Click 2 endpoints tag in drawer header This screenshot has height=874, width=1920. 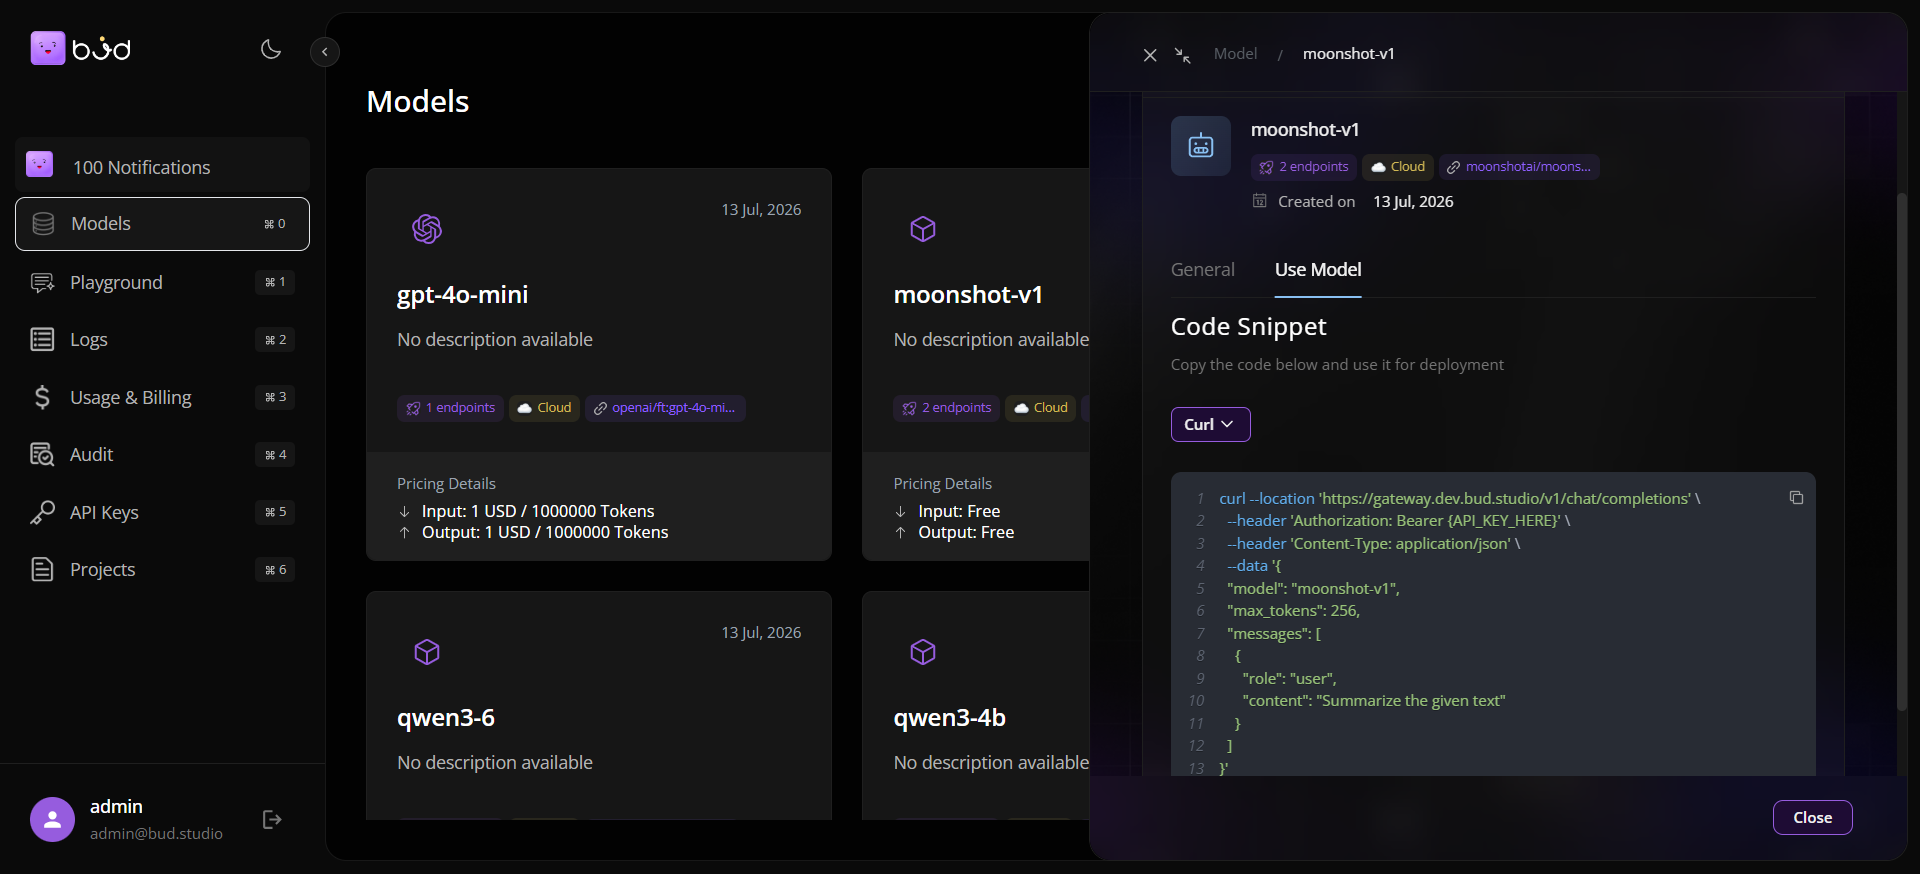pyautogui.click(x=1304, y=167)
